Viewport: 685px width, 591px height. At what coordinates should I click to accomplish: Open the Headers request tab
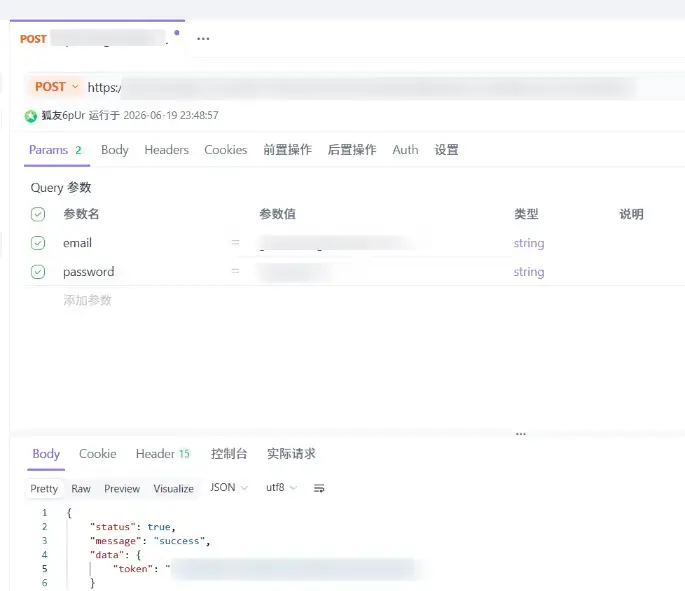pyautogui.click(x=166, y=150)
